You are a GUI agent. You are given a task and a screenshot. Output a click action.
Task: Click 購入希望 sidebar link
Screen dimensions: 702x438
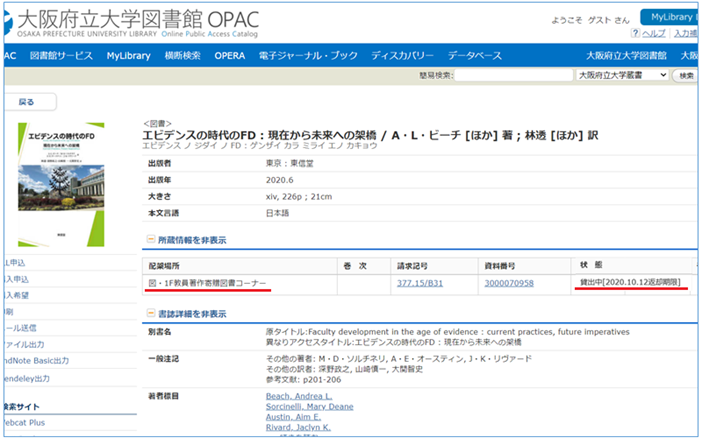16,295
